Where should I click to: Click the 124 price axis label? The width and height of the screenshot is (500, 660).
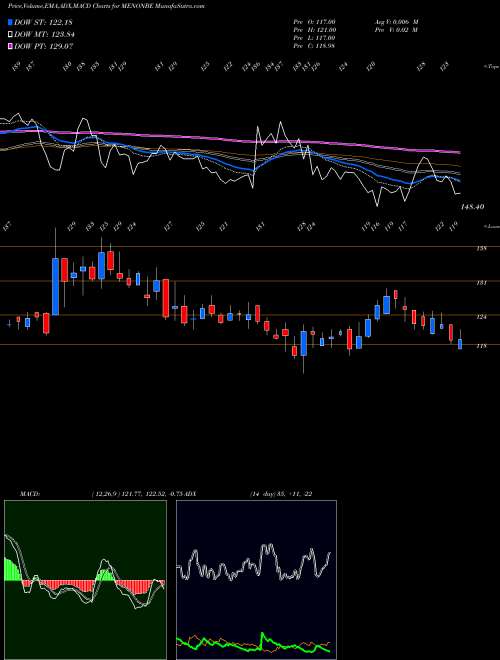(481, 317)
